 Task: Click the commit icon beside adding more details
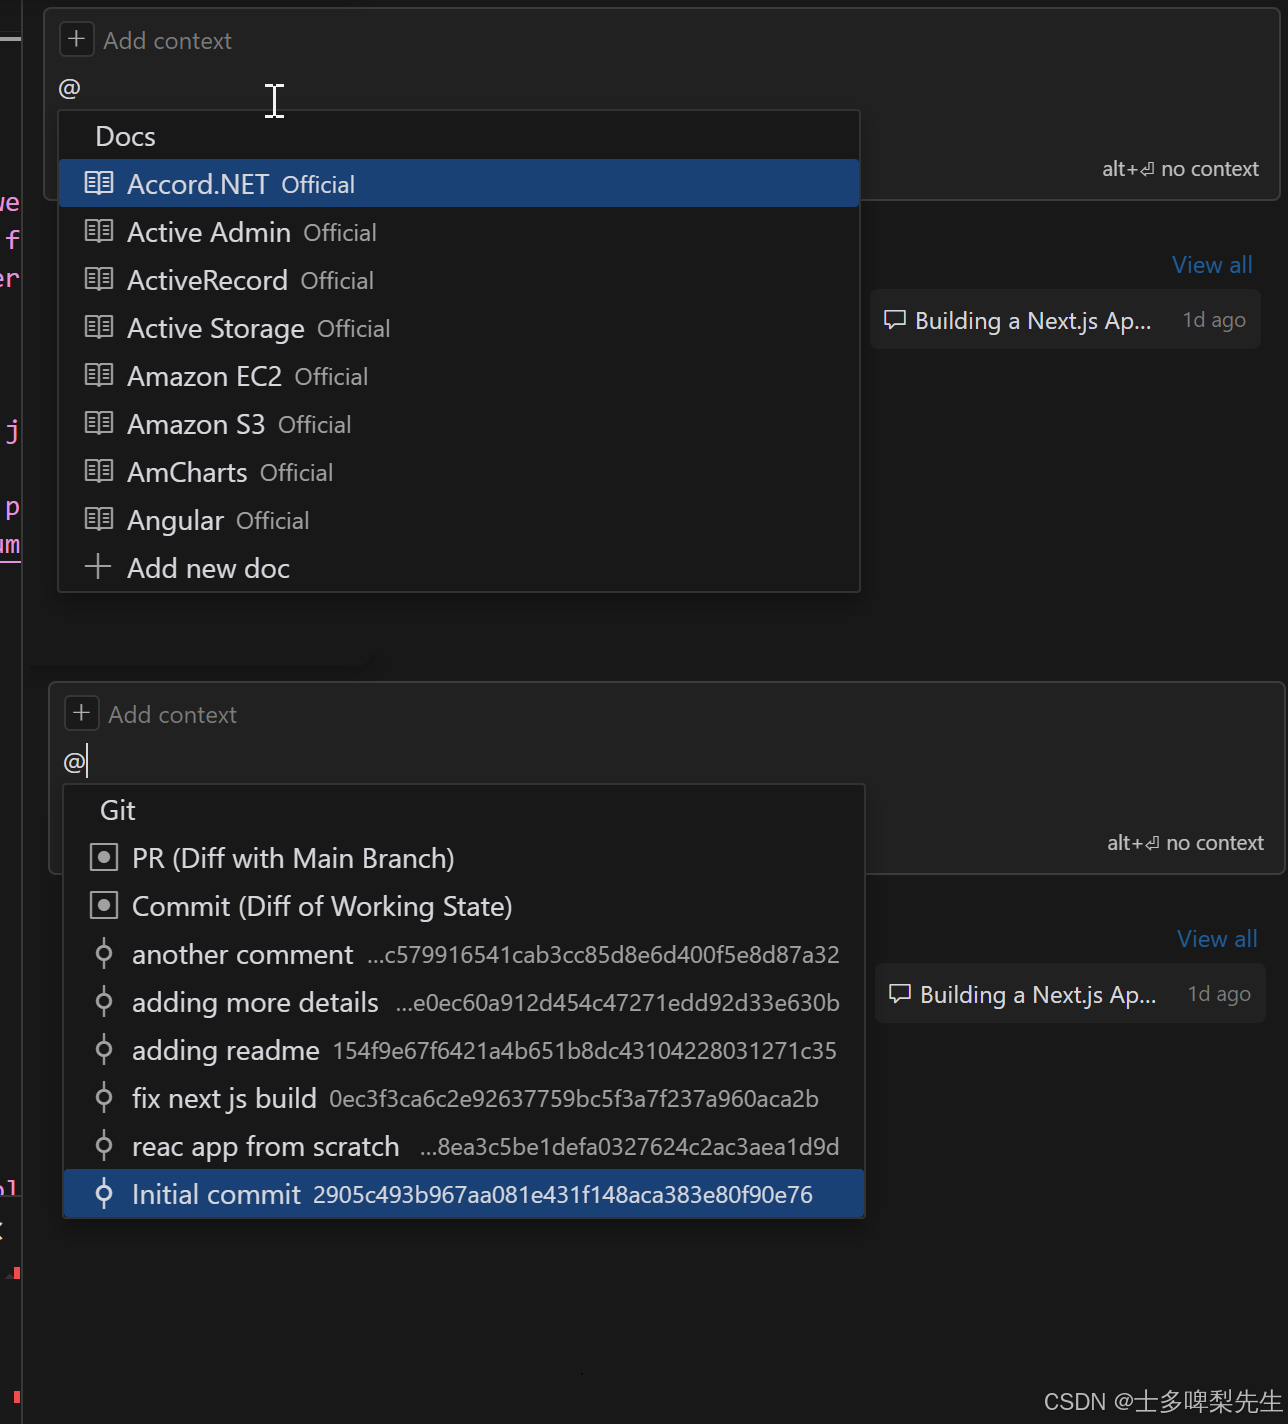tap(104, 1002)
